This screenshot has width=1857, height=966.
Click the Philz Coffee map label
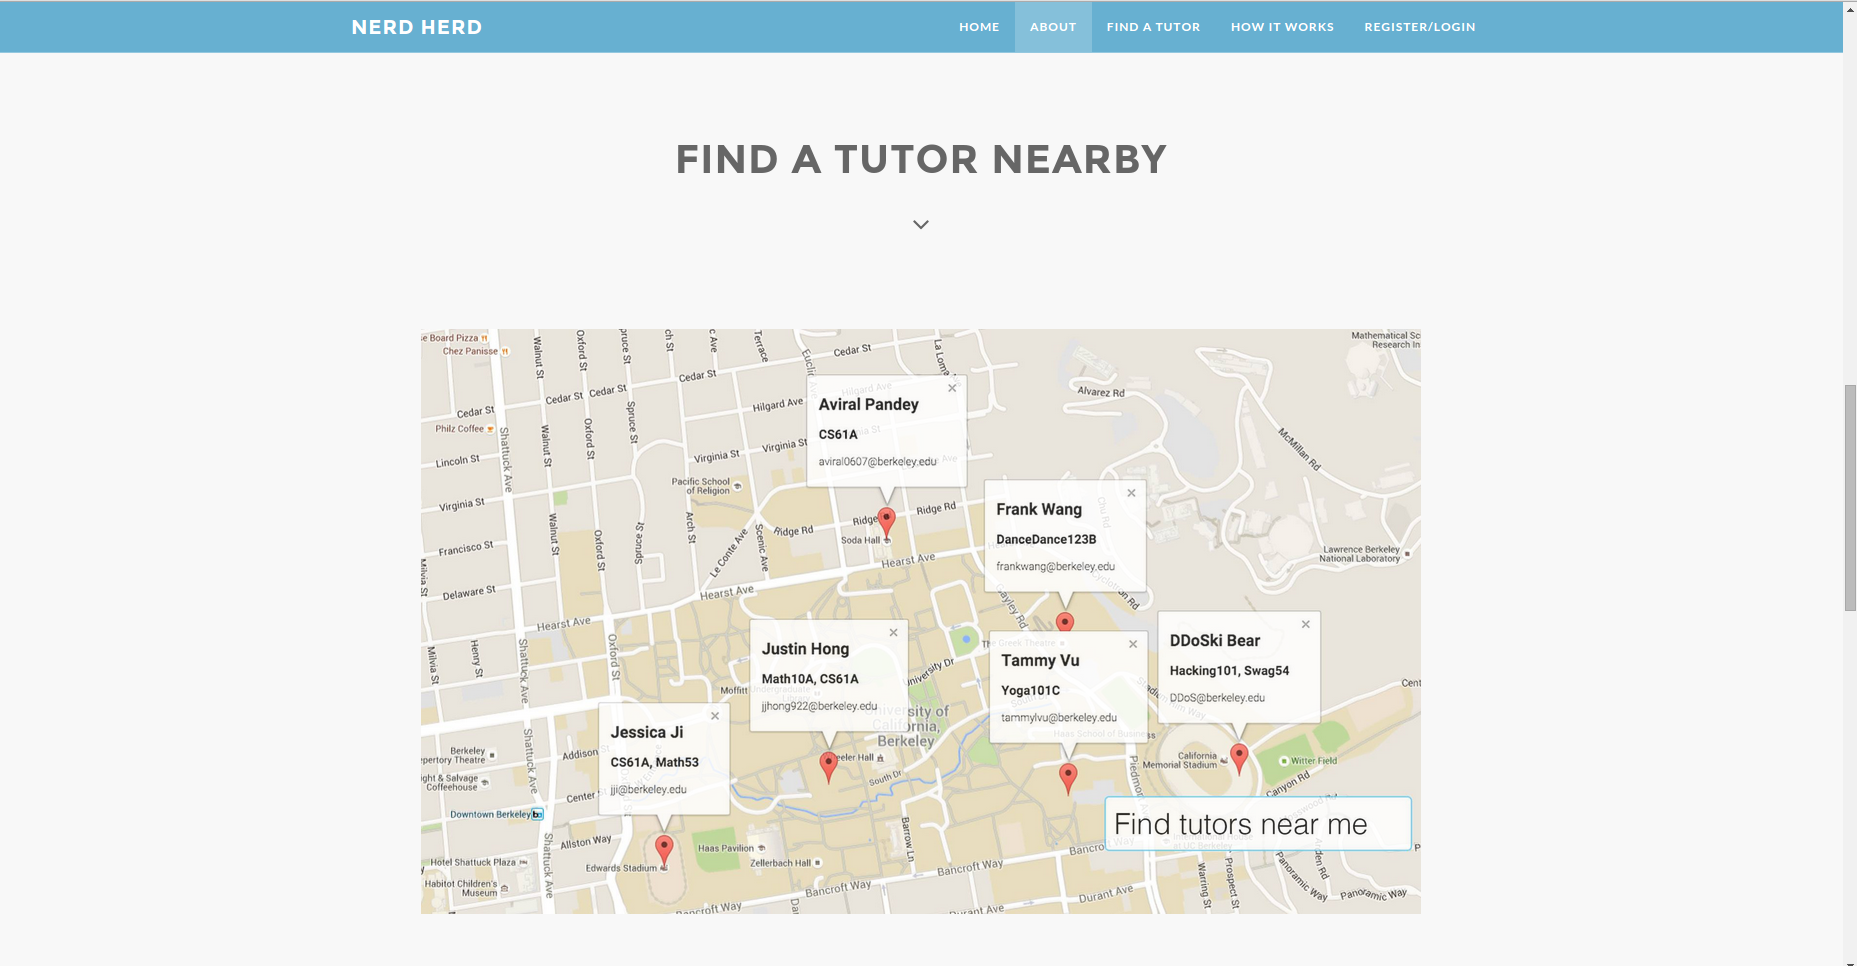459,428
